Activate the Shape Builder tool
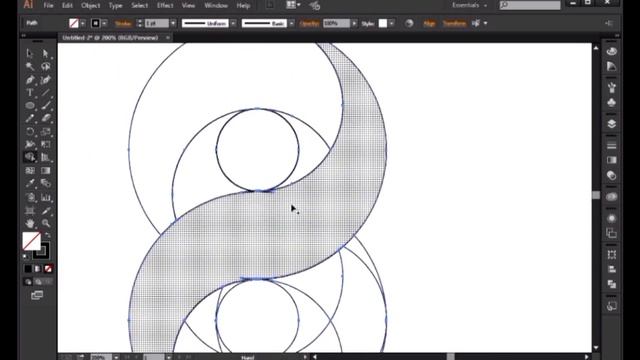The width and height of the screenshot is (640, 360). (x=30, y=157)
